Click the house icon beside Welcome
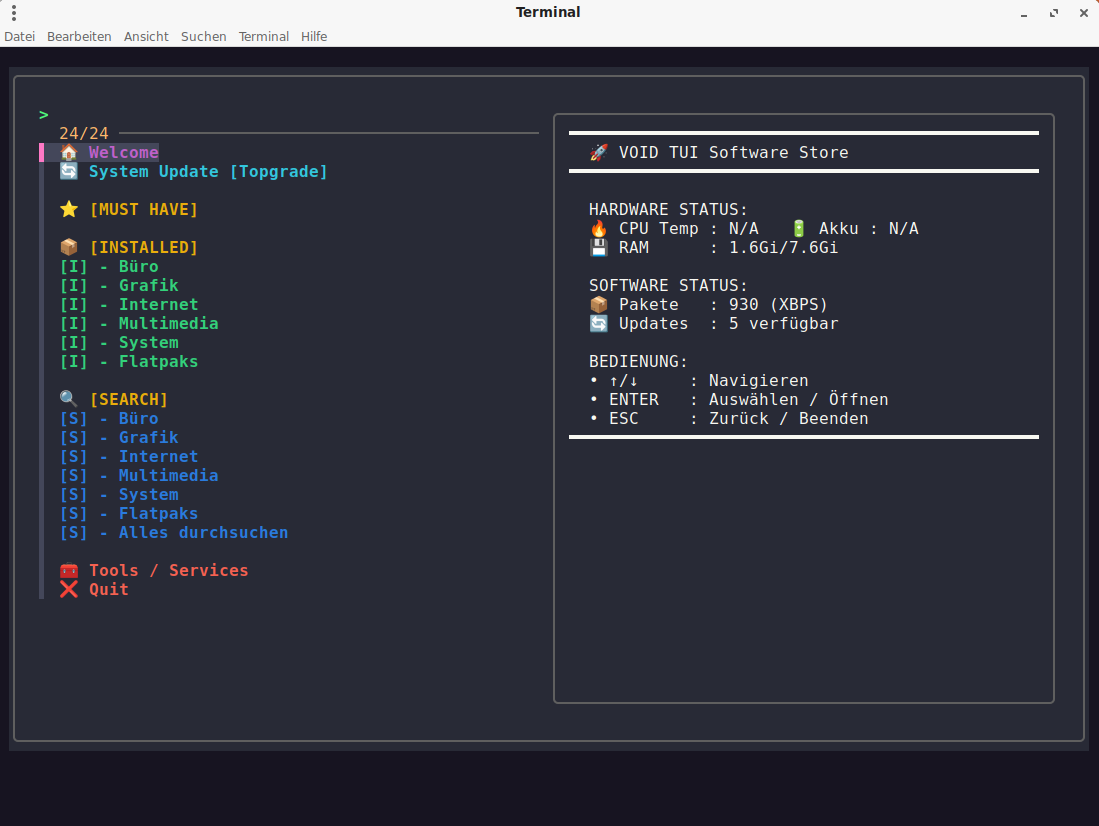The image size is (1099, 826). tap(68, 153)
